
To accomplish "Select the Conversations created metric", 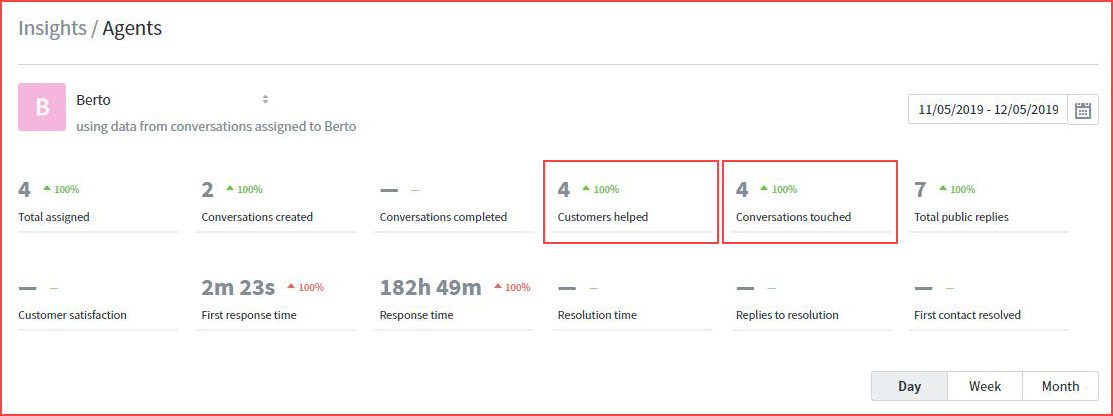I will [275, 203].
